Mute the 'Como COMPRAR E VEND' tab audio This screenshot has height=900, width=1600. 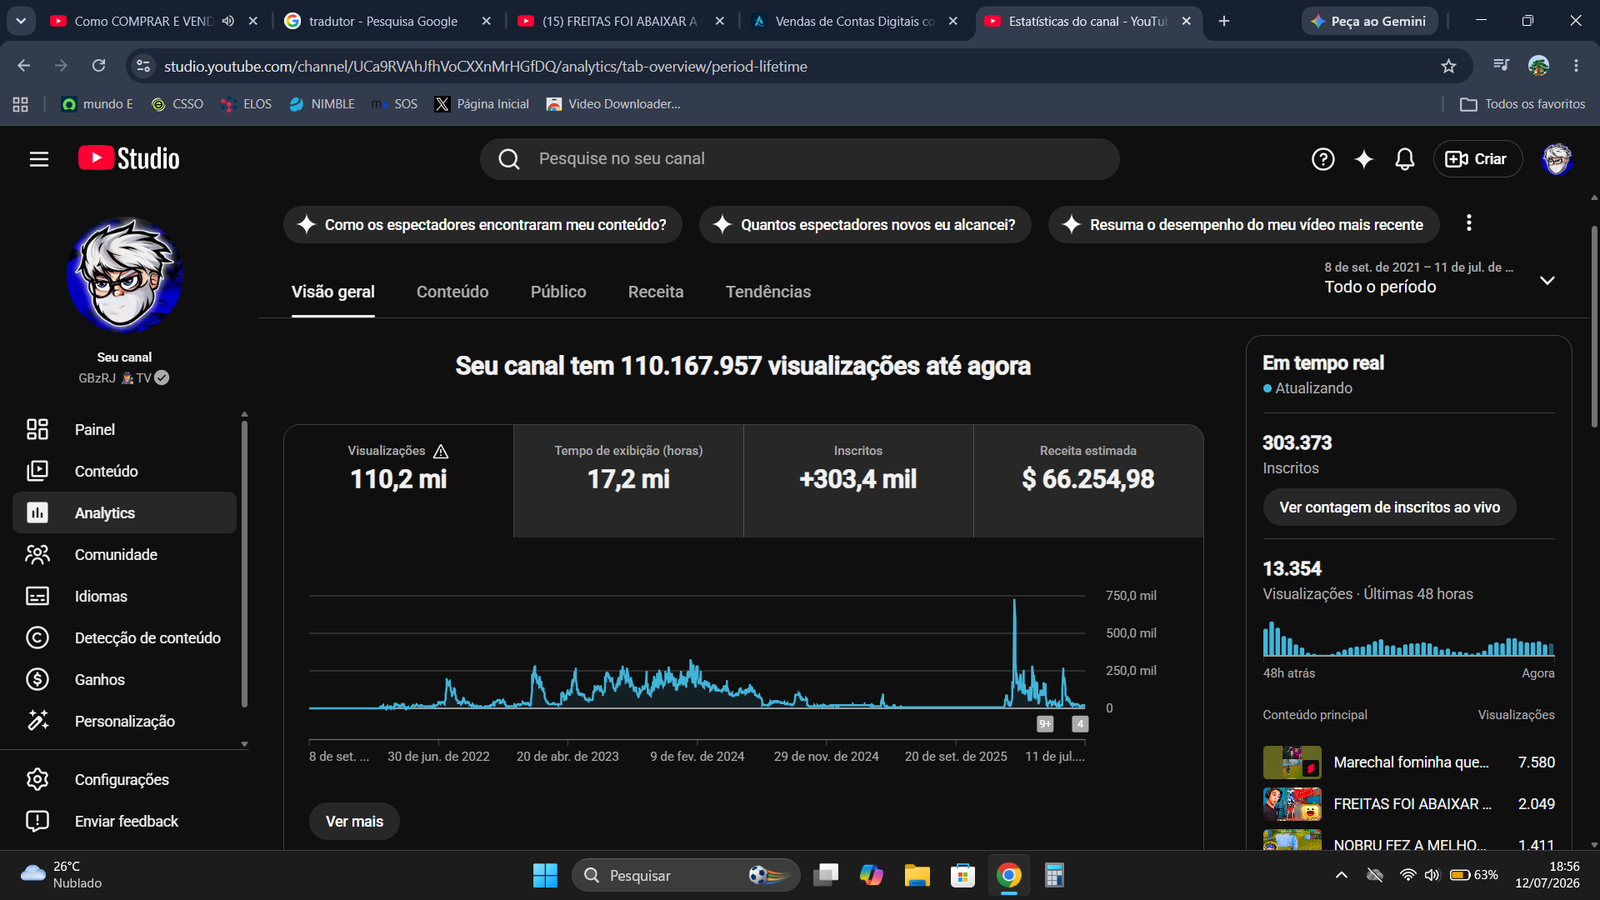pos(228,21)
